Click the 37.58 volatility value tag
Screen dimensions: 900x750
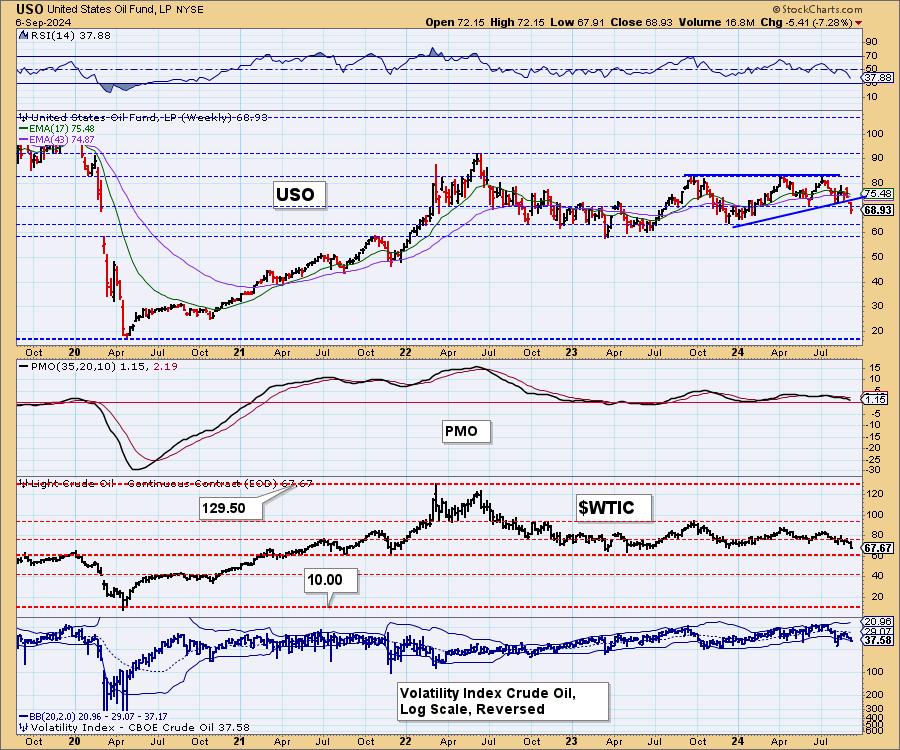878,640
